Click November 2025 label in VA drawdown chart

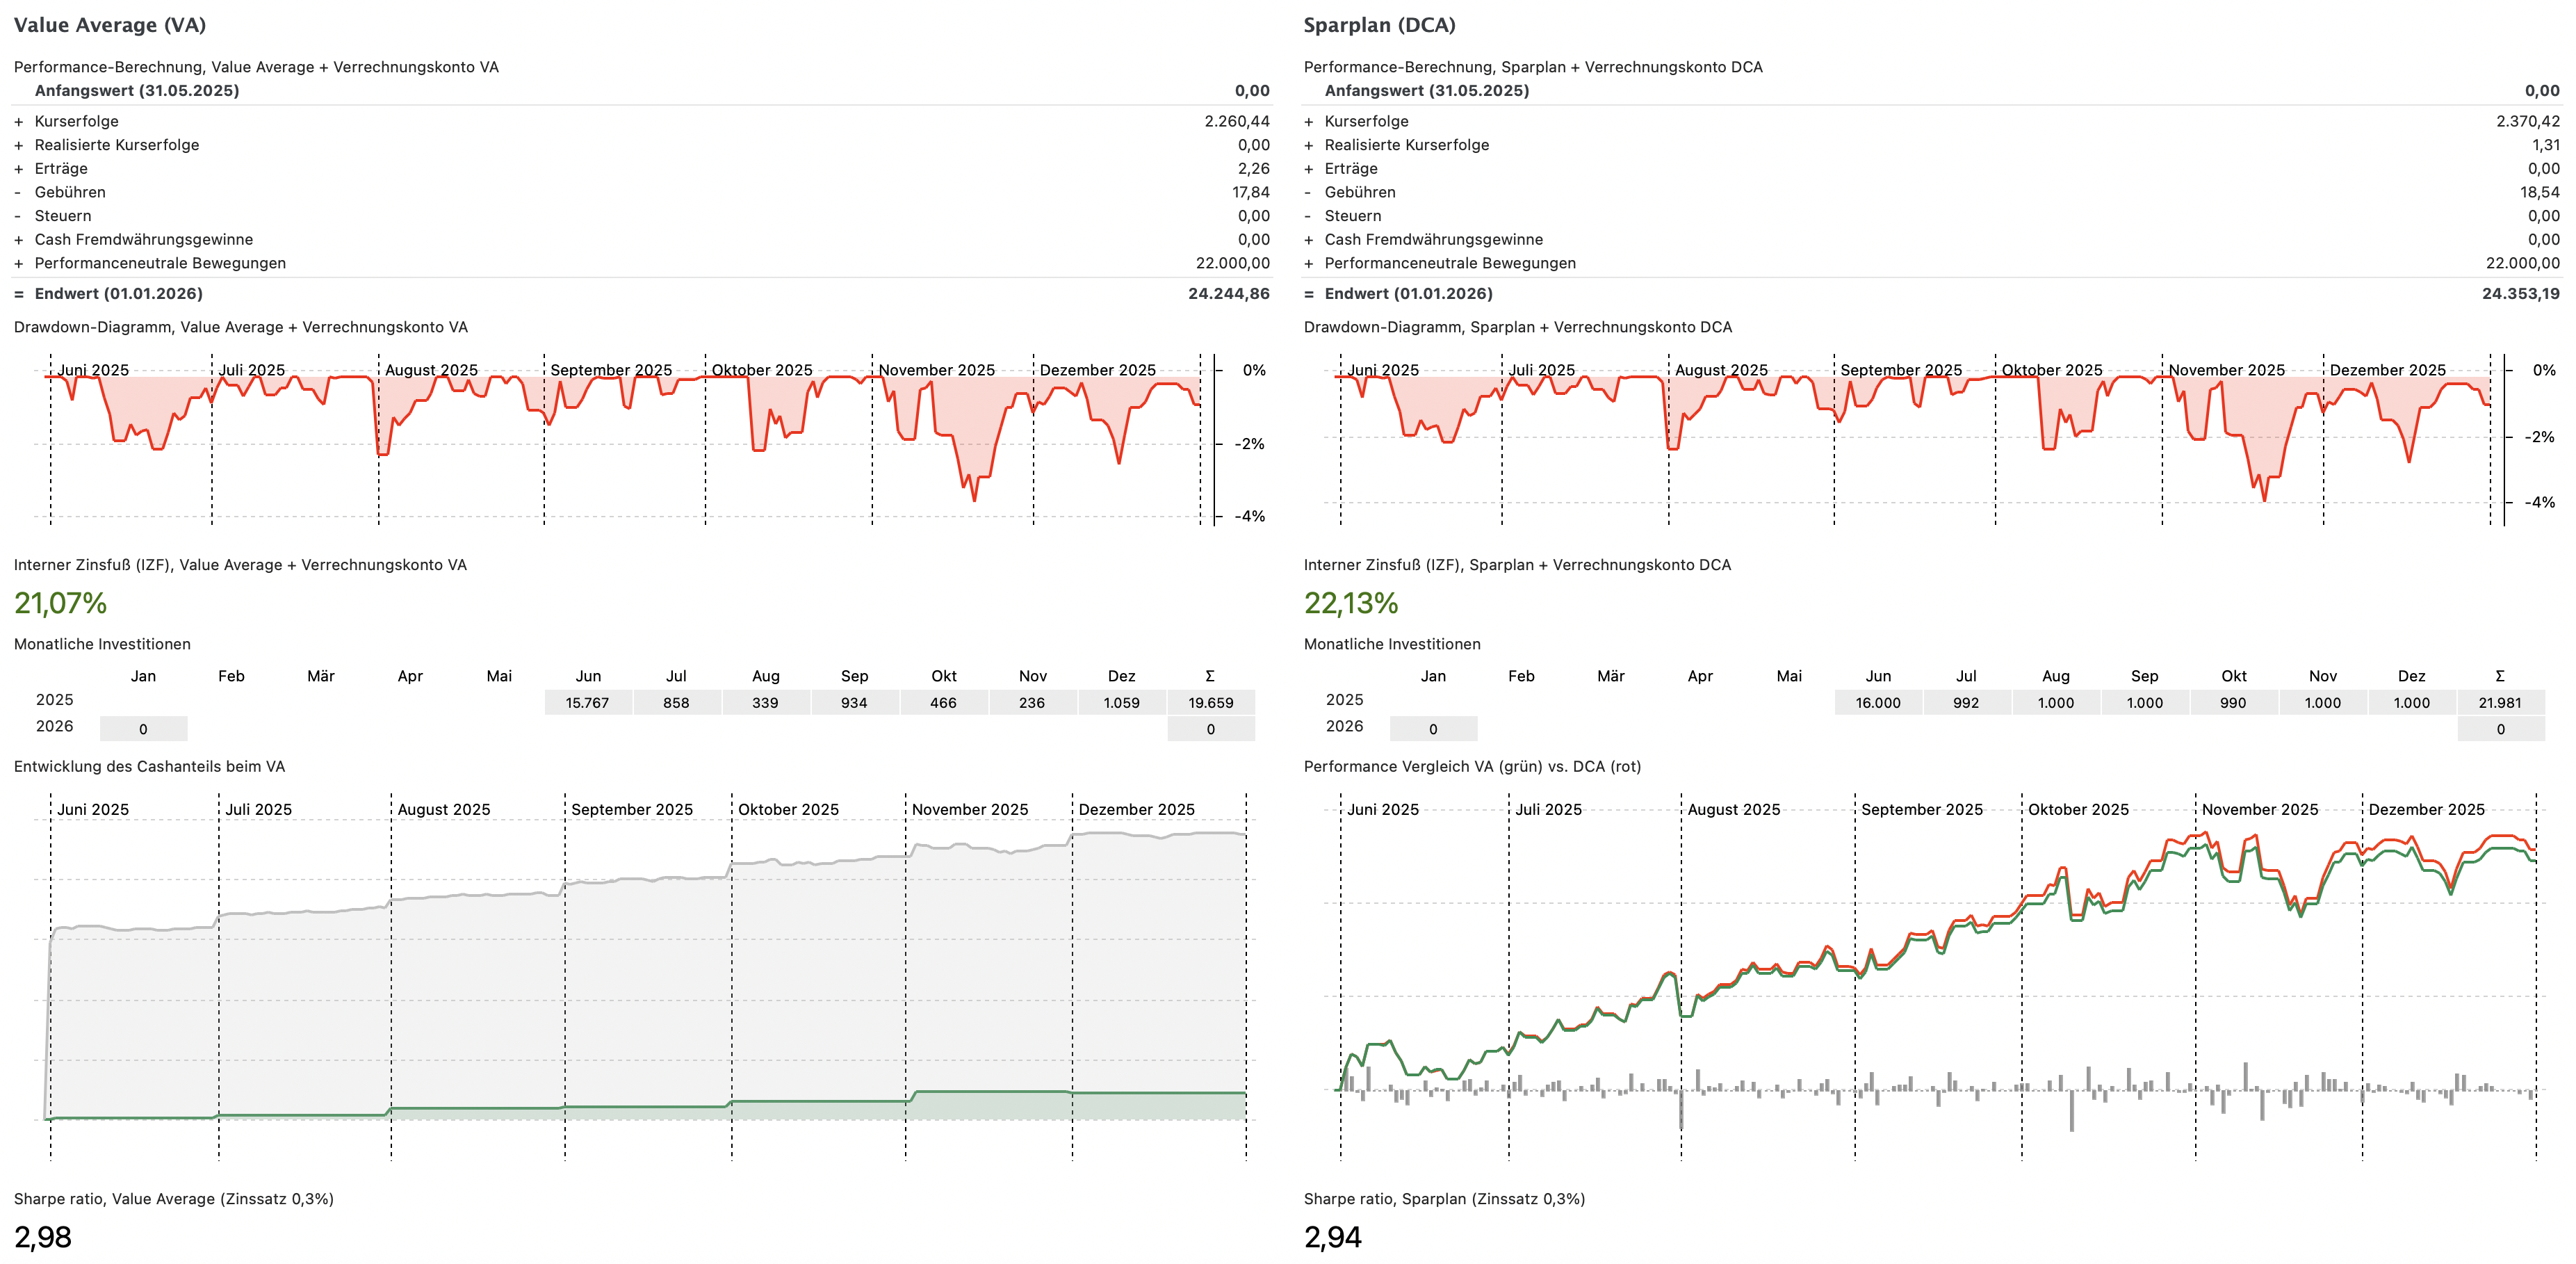[x=936, y=370]
